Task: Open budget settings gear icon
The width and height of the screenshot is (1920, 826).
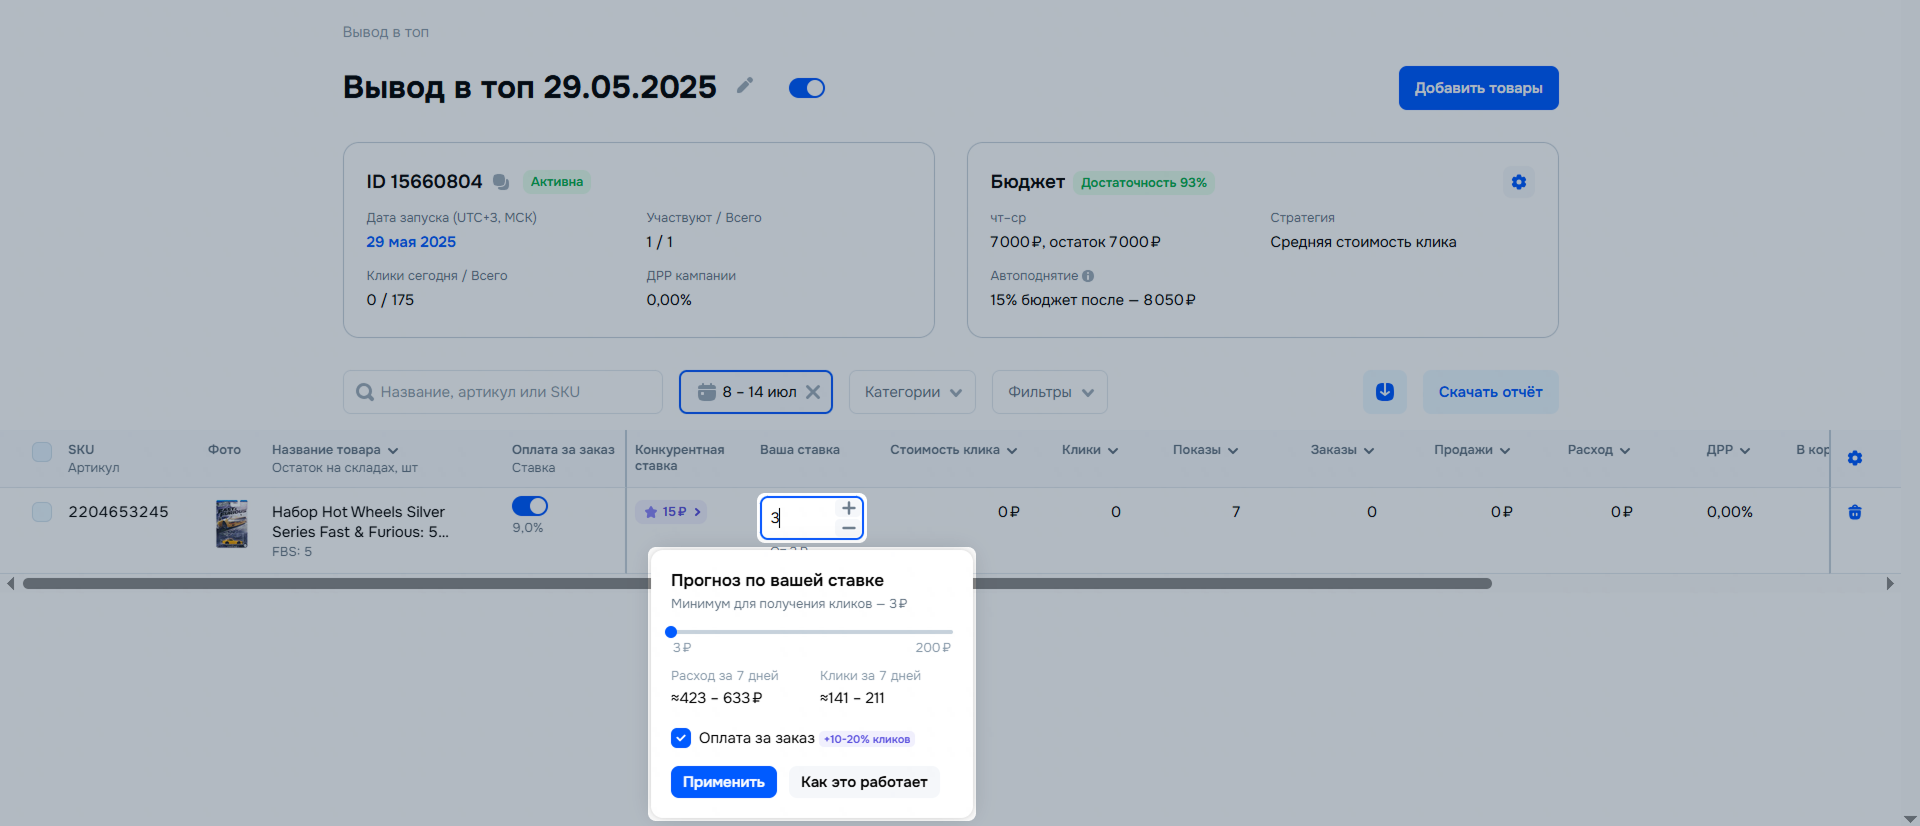Action: [1518, 182]
